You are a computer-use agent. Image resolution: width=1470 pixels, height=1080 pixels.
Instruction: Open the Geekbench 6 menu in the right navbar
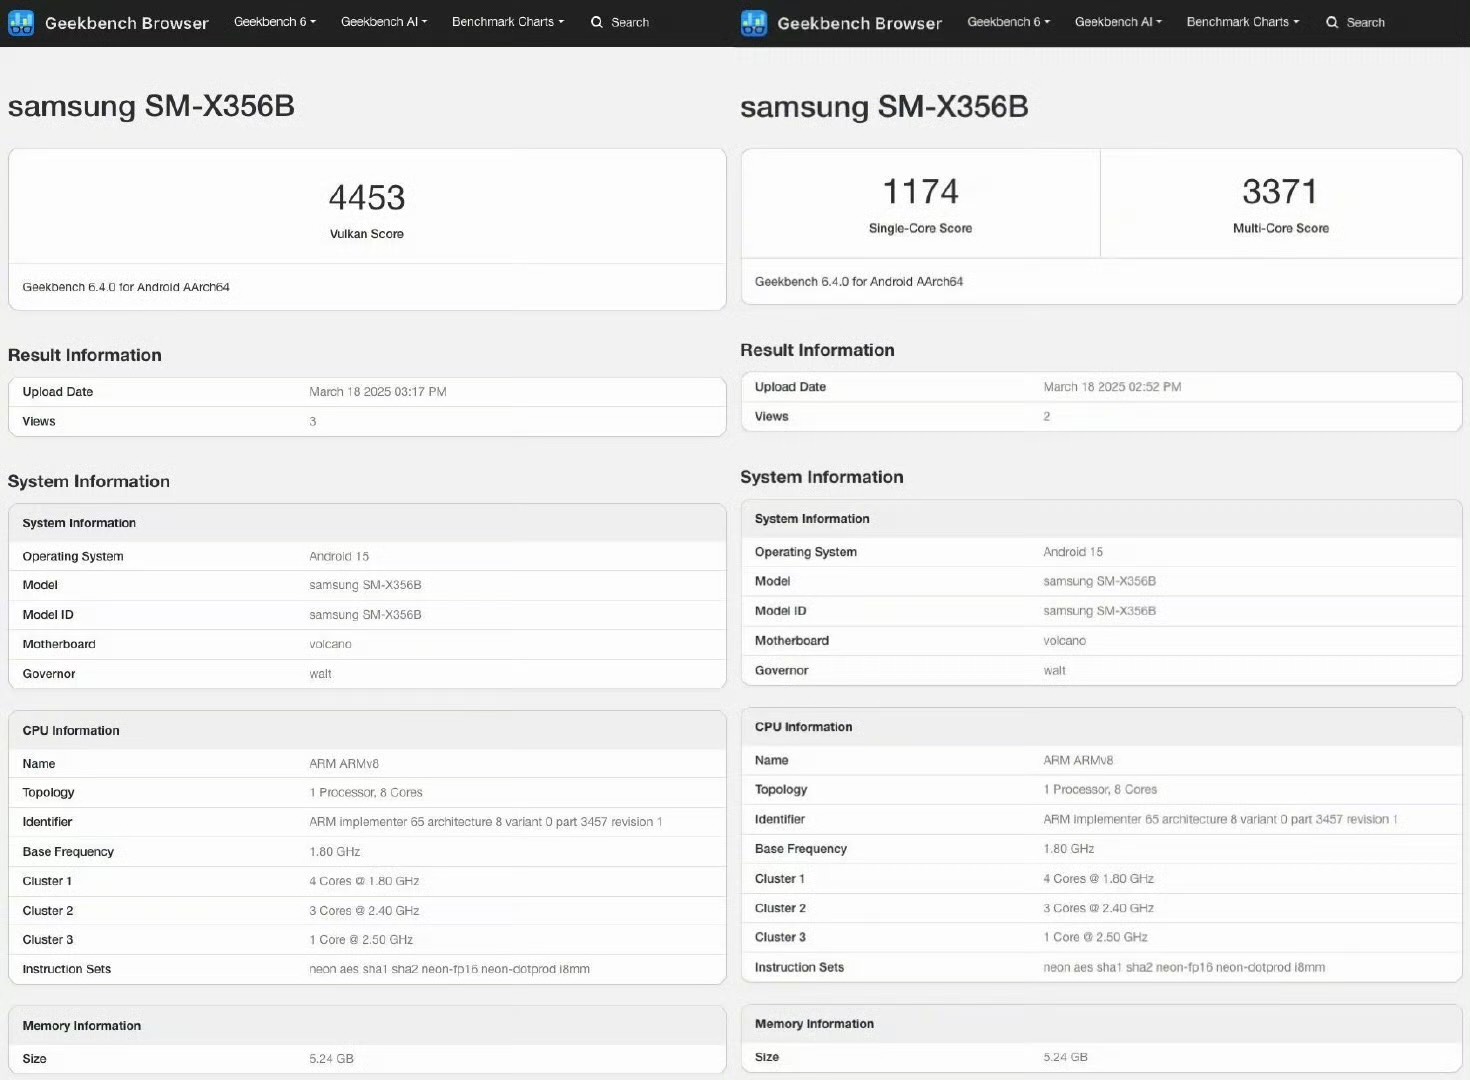point(1008,22)
